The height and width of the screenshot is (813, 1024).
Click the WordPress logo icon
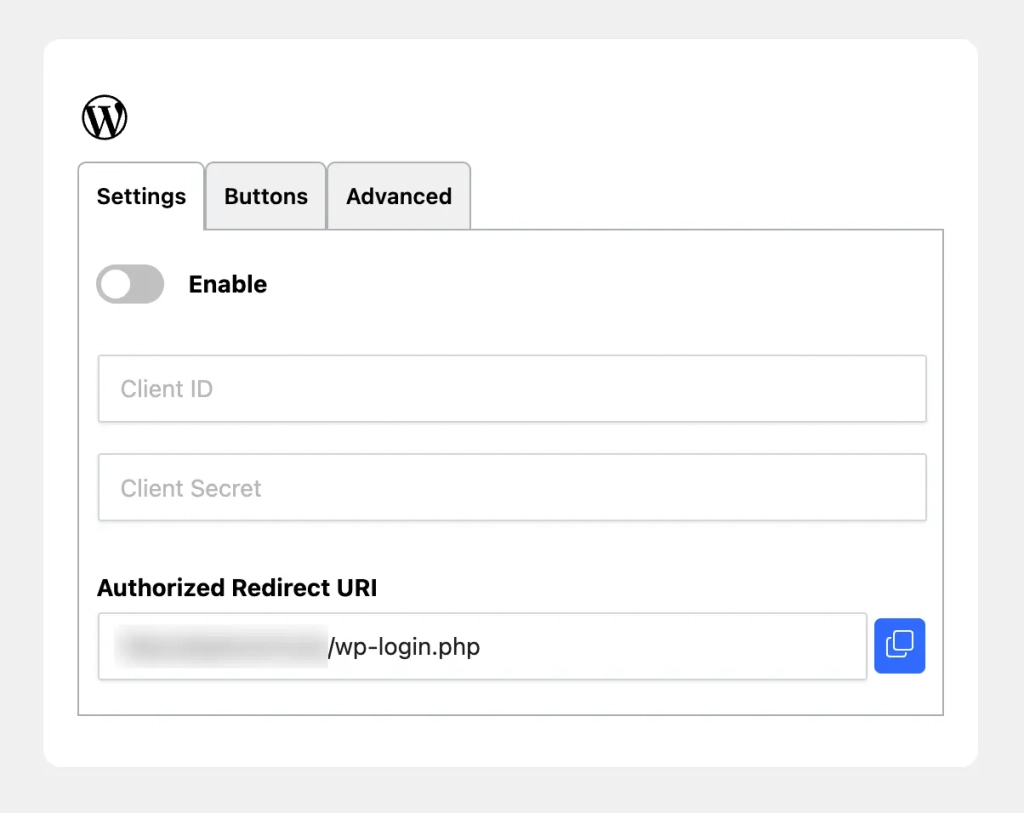[104, 118]
